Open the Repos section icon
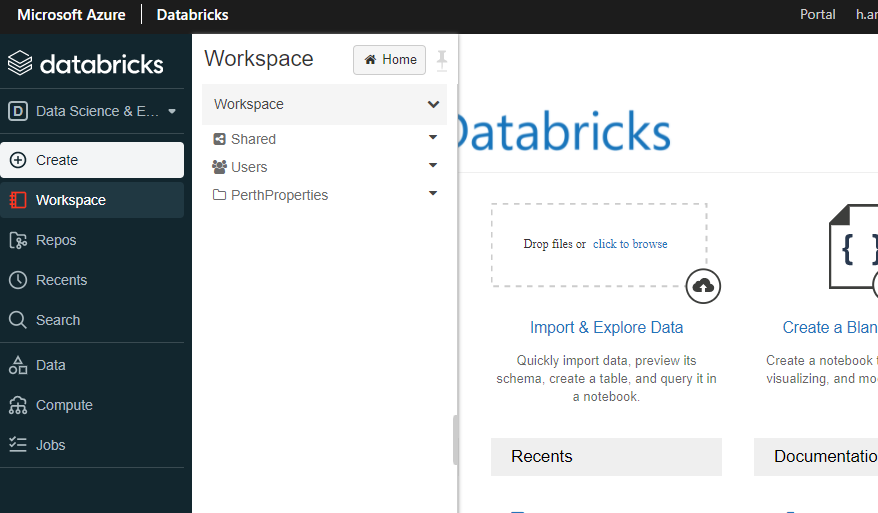Viewport: 878px width, 513px height. coord(18,240)
